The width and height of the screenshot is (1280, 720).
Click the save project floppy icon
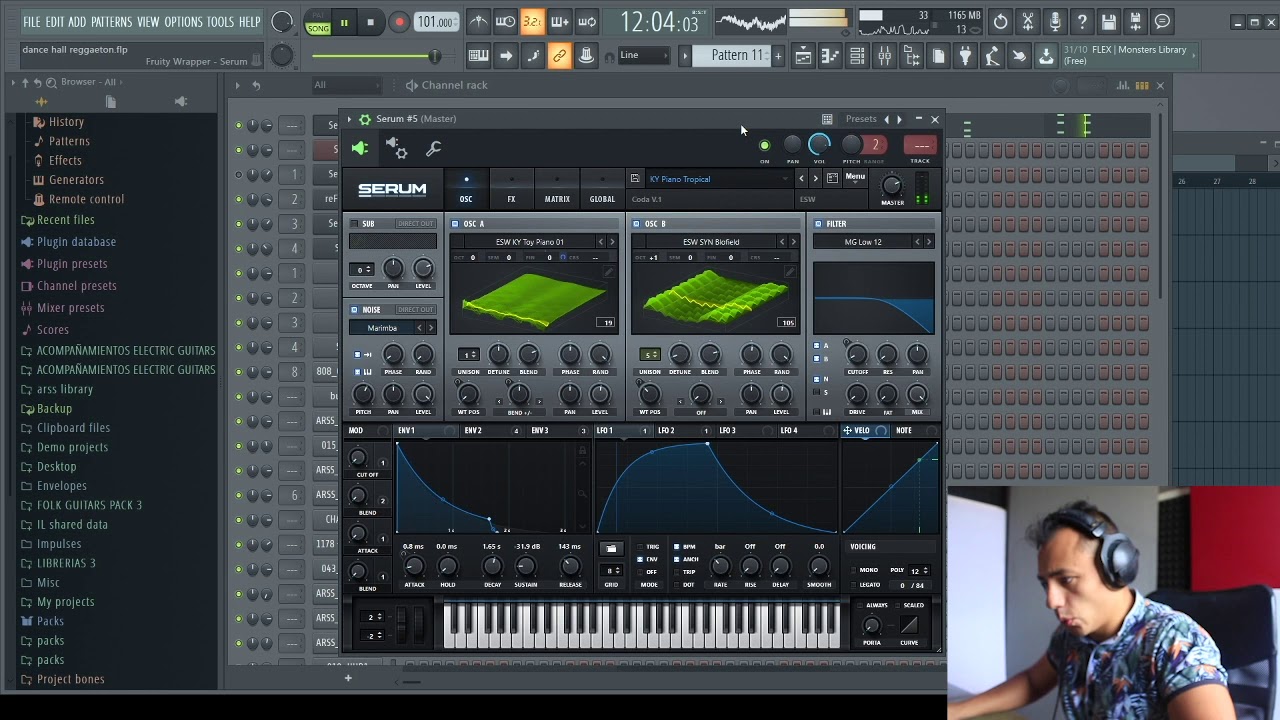point(1109,22)
